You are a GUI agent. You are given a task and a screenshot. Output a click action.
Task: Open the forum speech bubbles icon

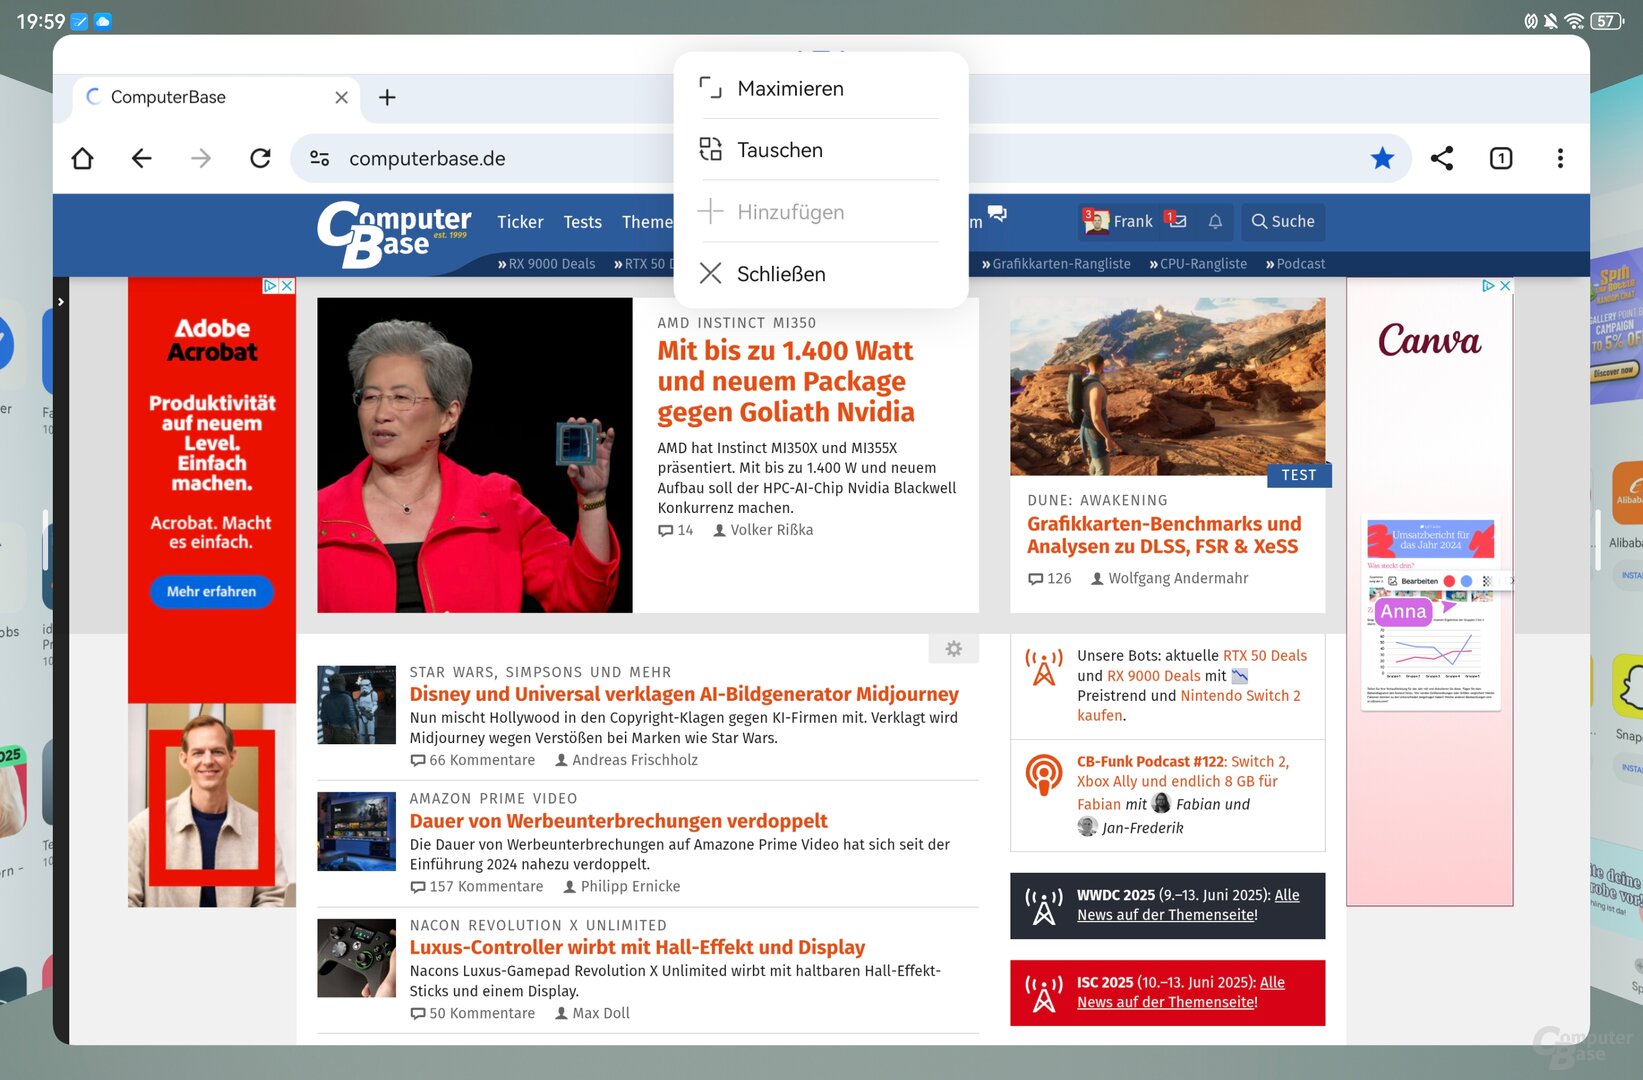pos(997,213)
